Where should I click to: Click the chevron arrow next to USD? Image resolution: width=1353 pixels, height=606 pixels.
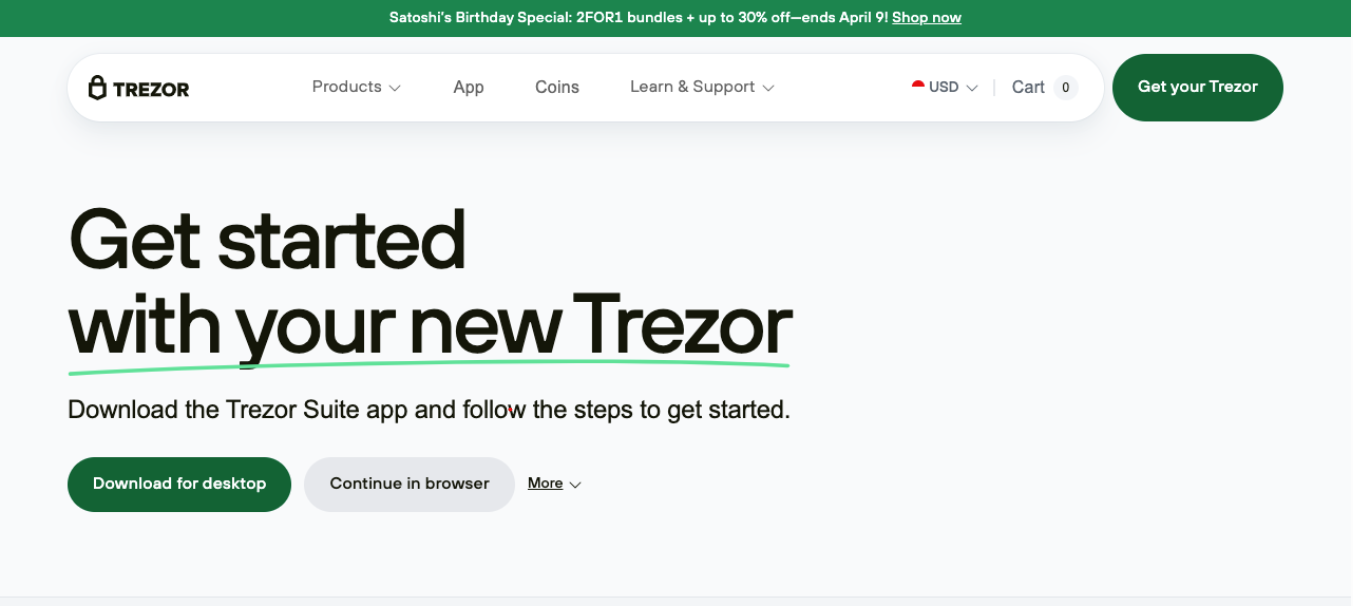[972, 88]
